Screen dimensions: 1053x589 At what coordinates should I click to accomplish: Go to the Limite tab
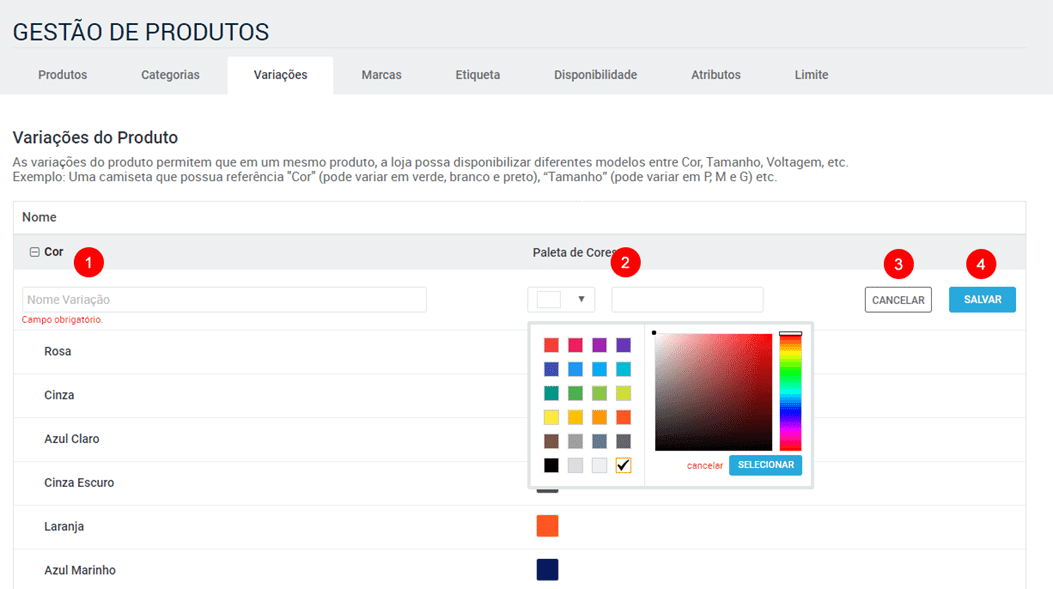[x=811, y=75]
